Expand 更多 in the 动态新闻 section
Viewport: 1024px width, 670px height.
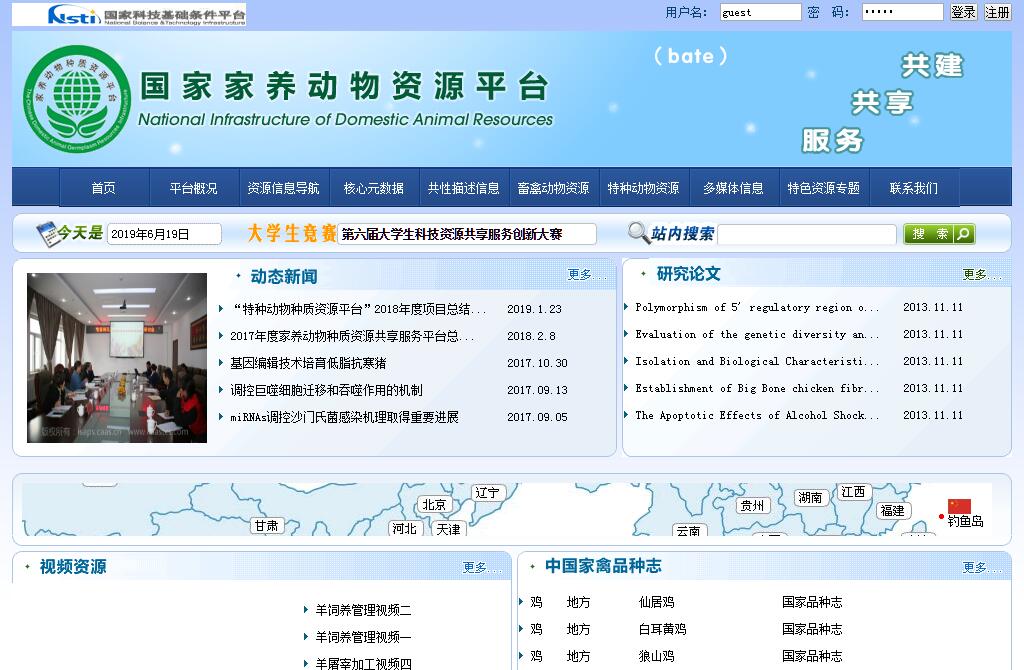581,274
